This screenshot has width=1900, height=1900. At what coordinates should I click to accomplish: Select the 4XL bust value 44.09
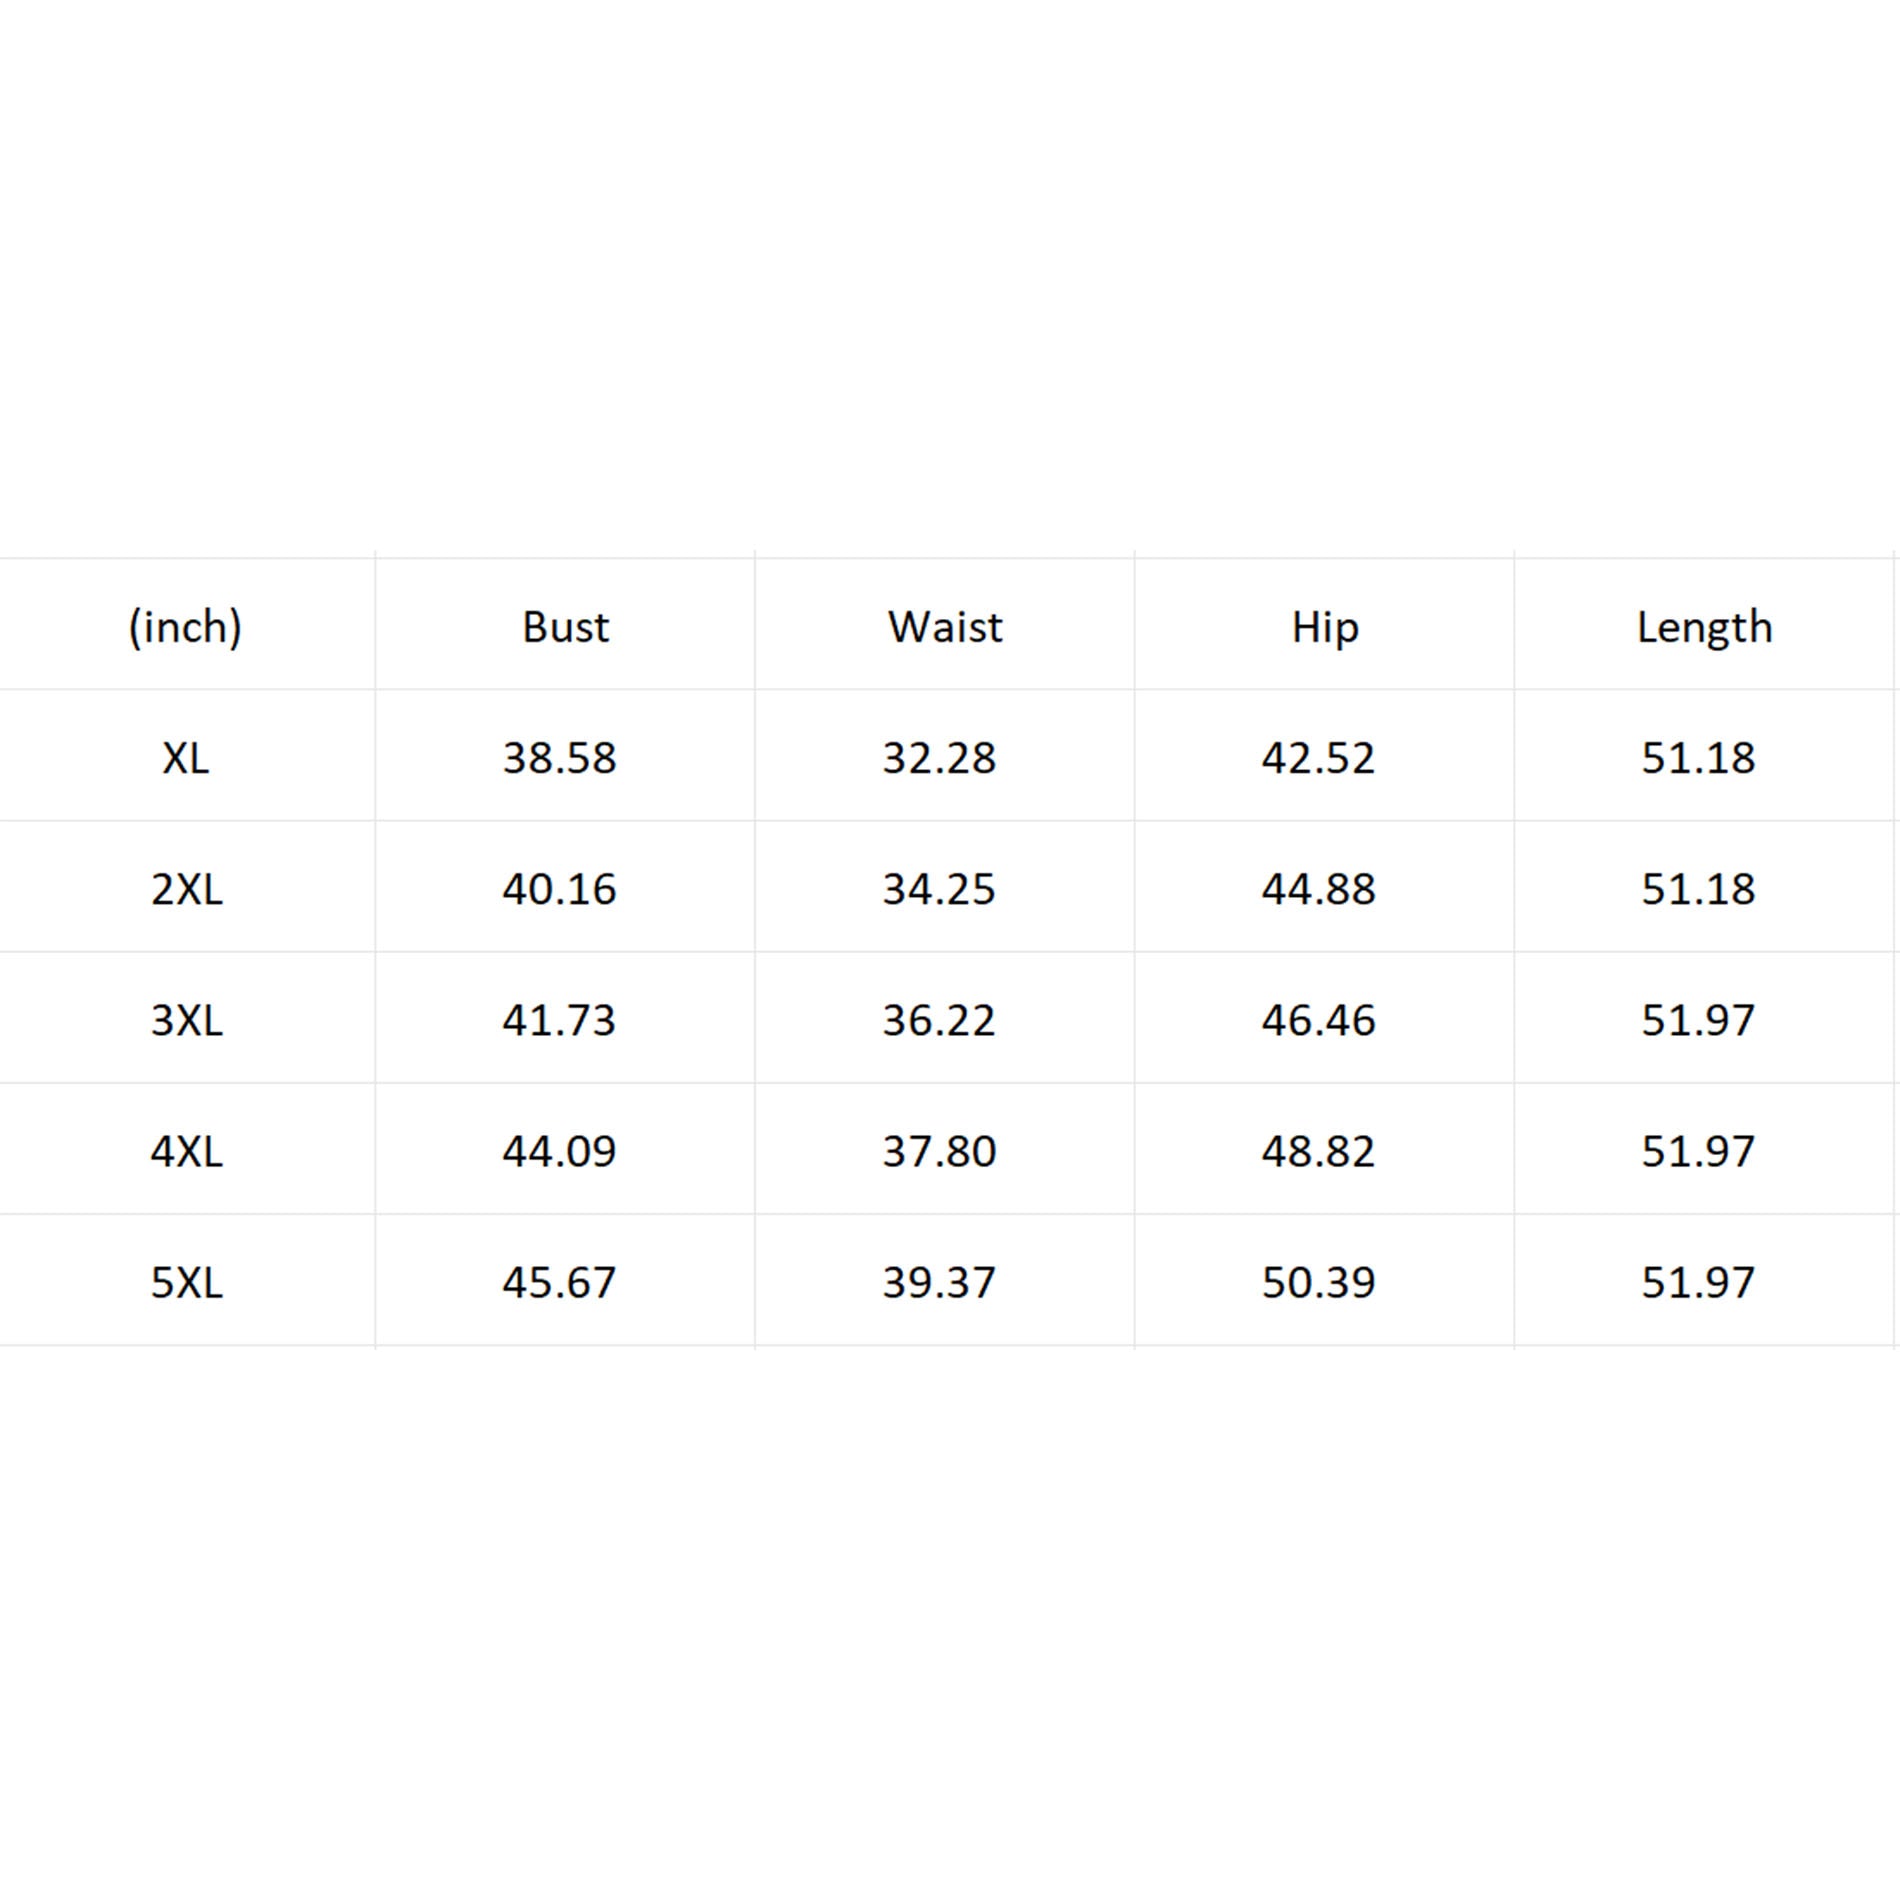pyautogui.click(x=559, y=1151)
